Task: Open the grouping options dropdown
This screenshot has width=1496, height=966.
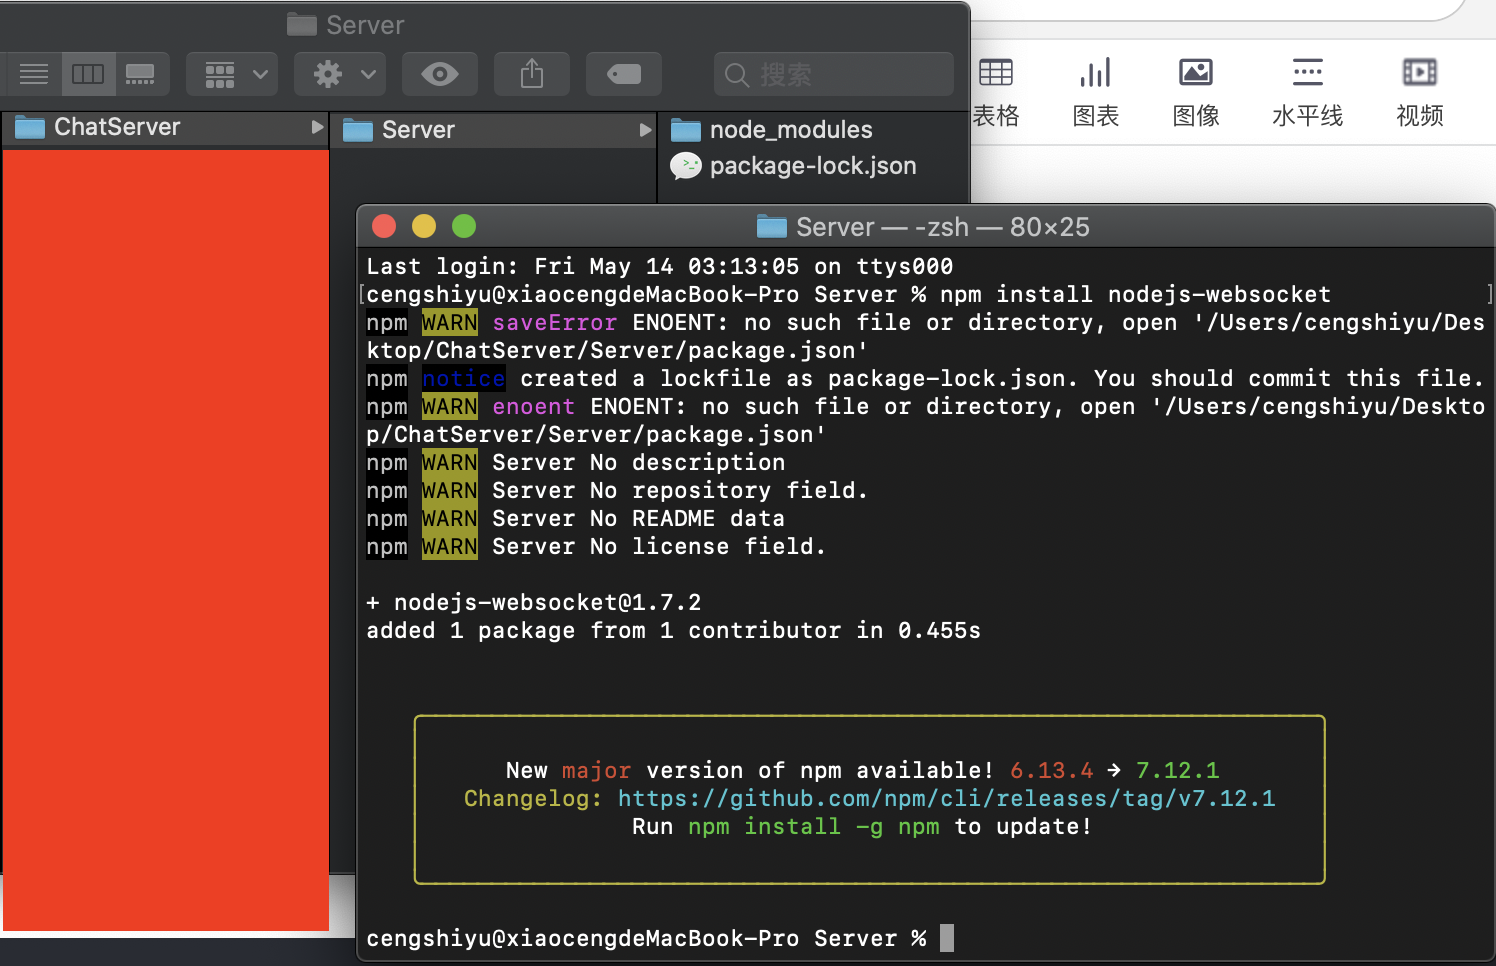Action: [231, 73]
